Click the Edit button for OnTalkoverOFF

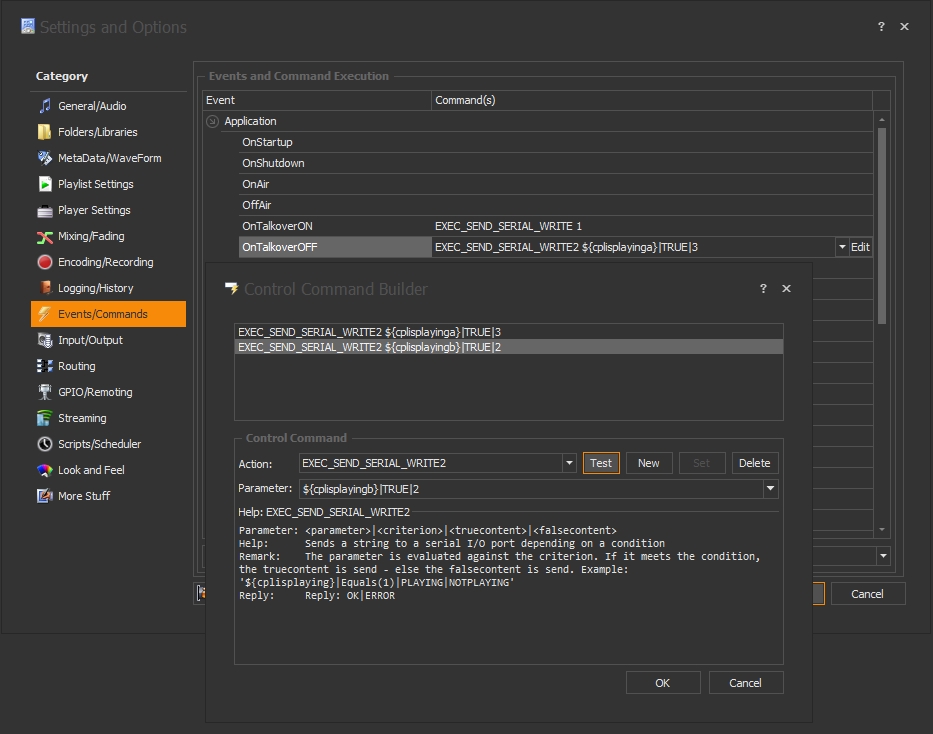860,247
